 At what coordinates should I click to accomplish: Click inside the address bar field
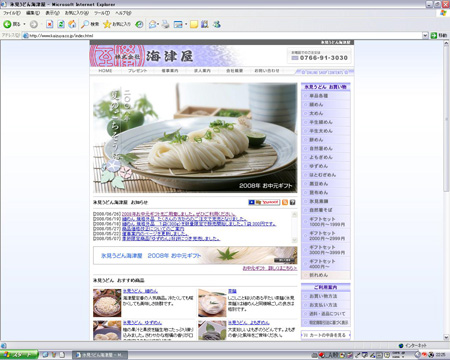coord(222,35)
